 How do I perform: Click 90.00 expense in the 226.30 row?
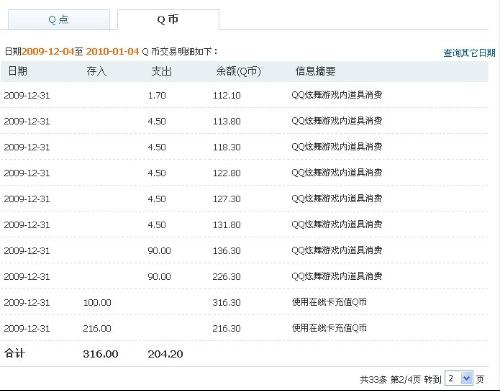(159, 277)
